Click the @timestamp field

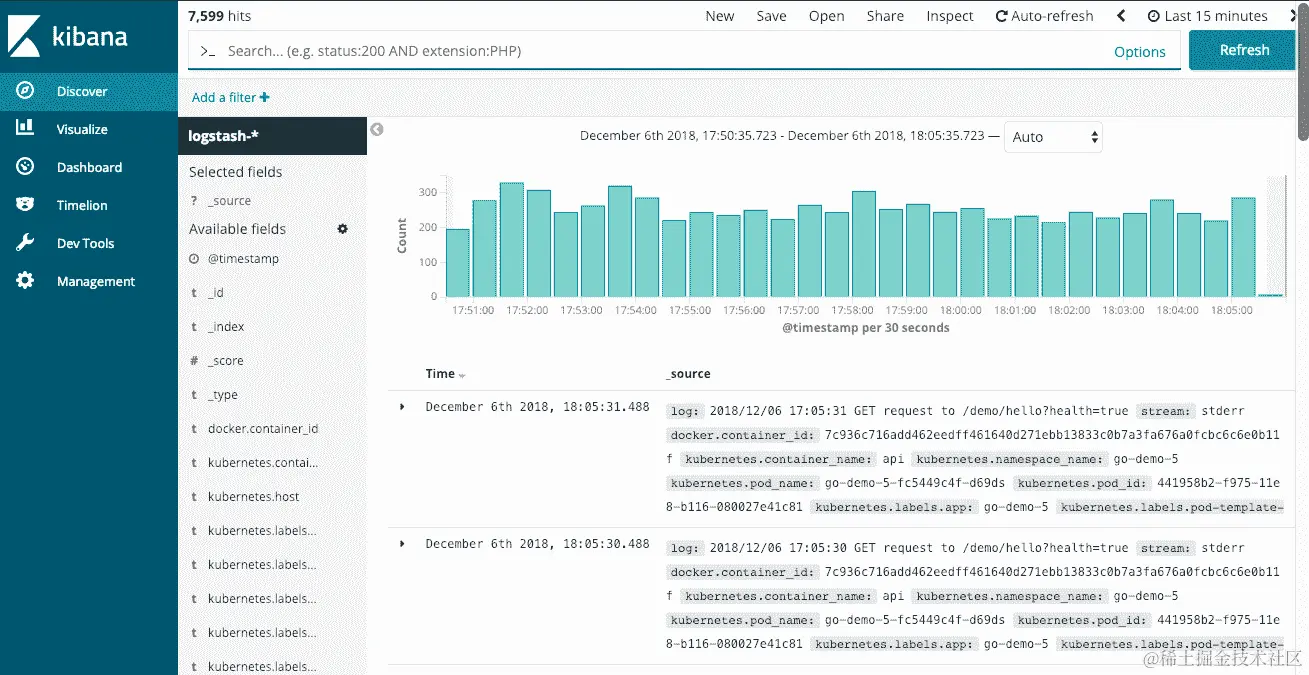pos(243,259)
